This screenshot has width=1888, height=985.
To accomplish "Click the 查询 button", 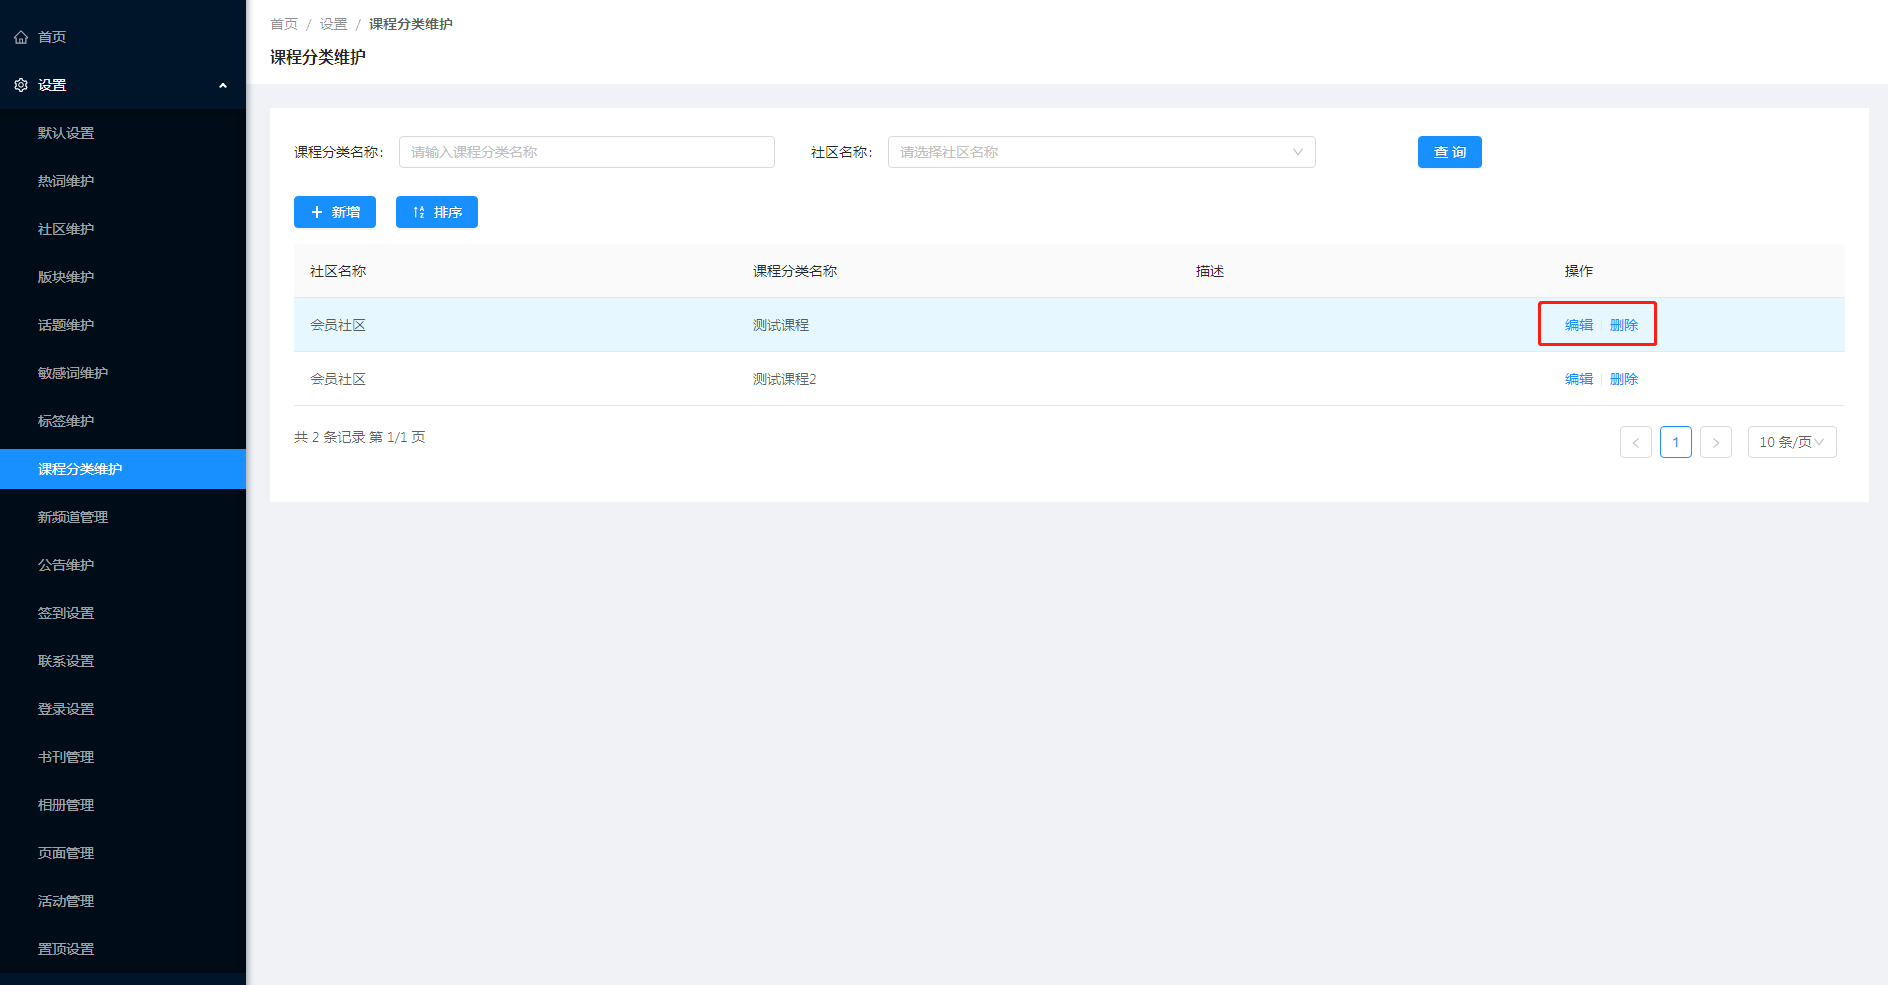I will pos(1450,152).
